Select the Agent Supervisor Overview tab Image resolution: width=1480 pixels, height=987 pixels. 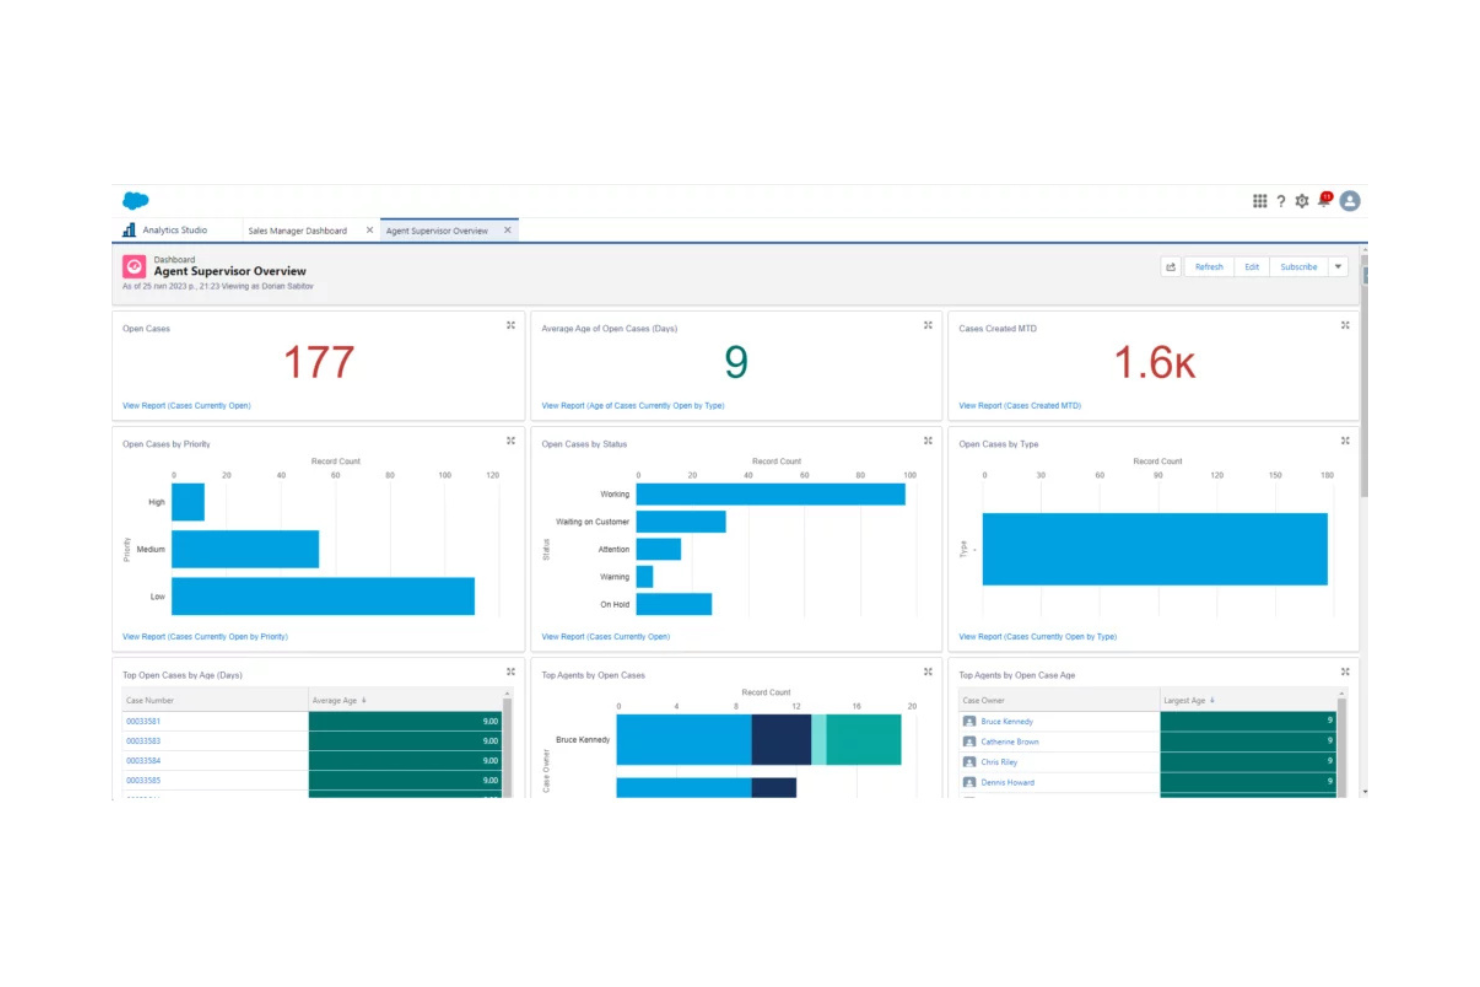[x=438, y=230]
